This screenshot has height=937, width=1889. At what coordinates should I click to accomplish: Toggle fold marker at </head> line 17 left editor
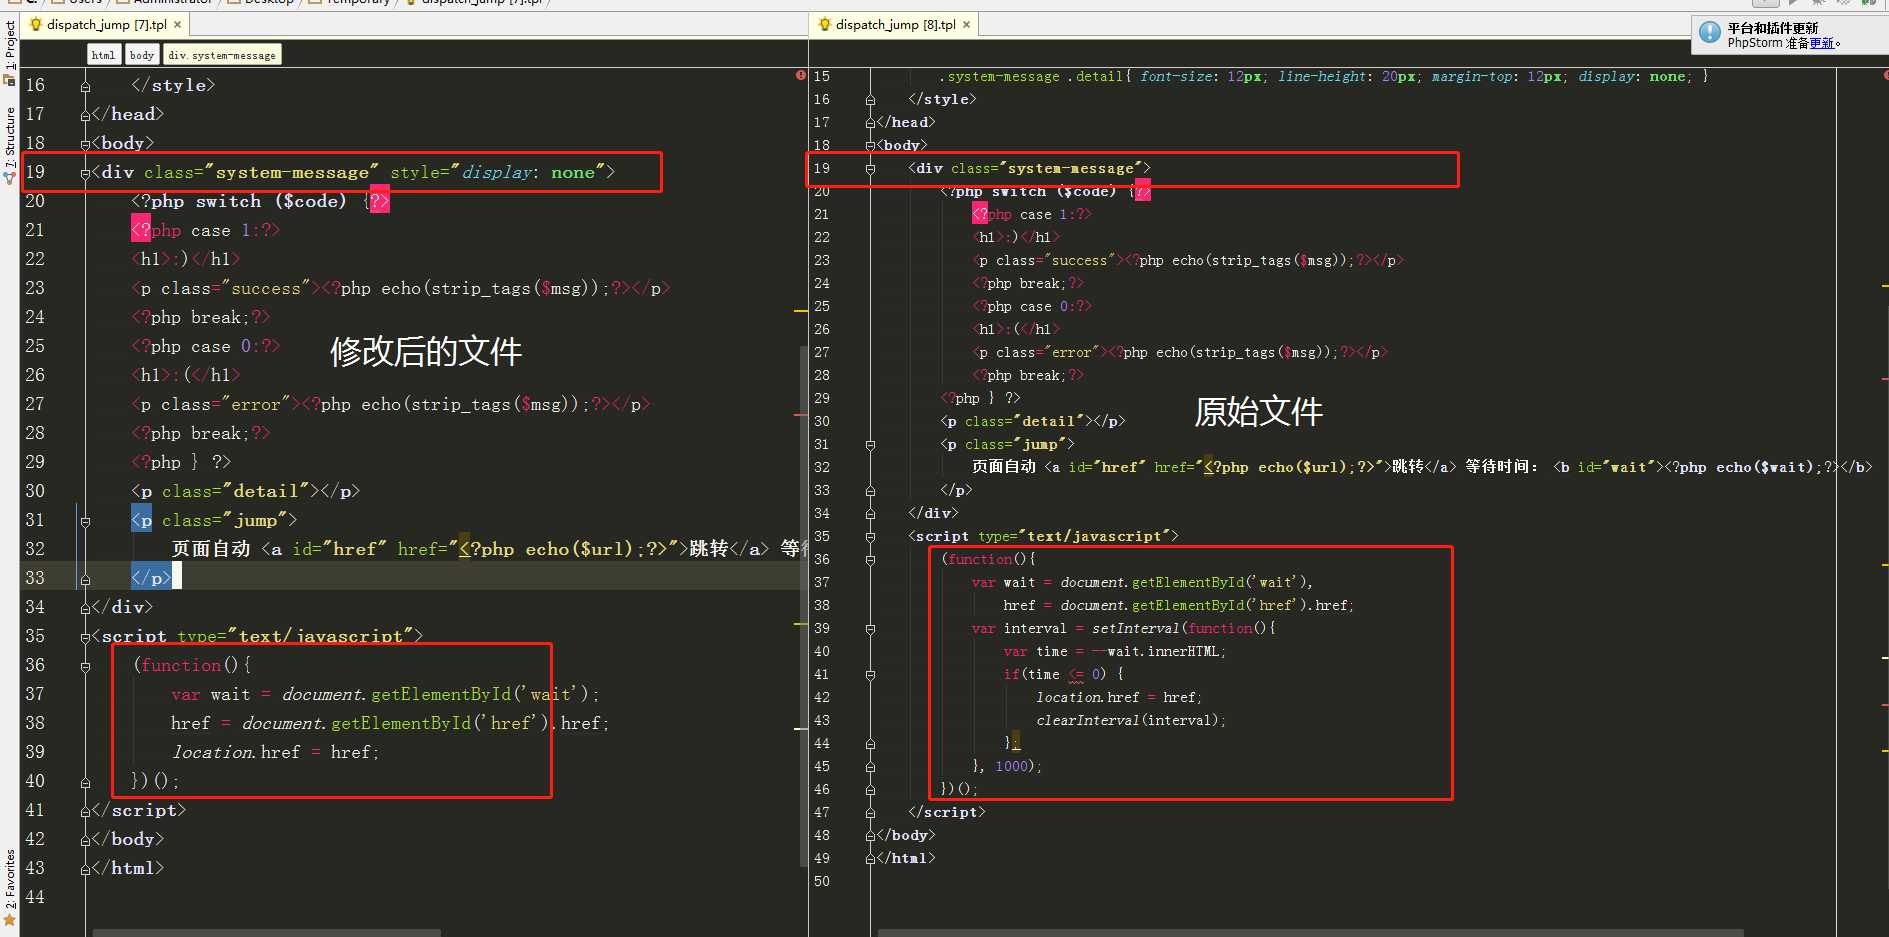pyautogui.click(x=85, y=116)
